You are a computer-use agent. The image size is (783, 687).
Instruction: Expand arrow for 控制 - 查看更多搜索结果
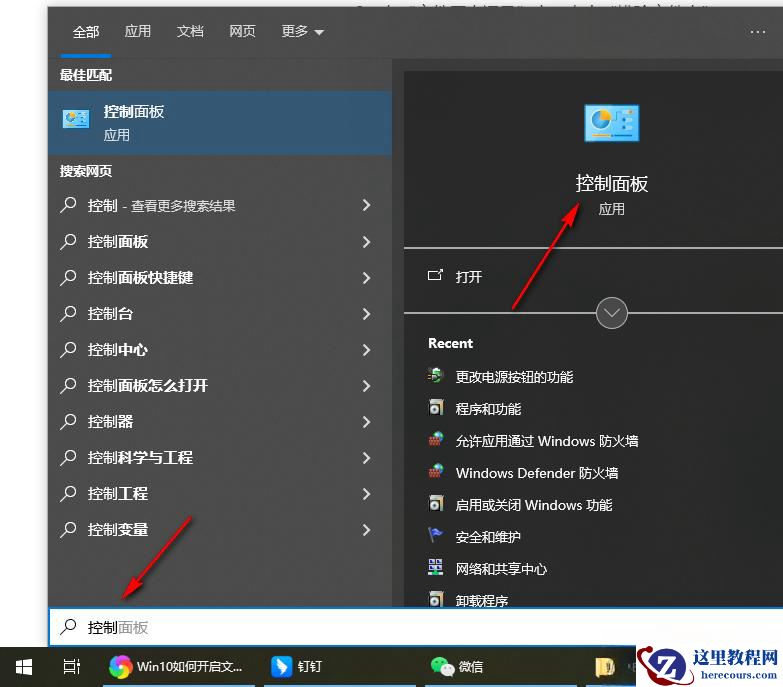pos(366,205)
